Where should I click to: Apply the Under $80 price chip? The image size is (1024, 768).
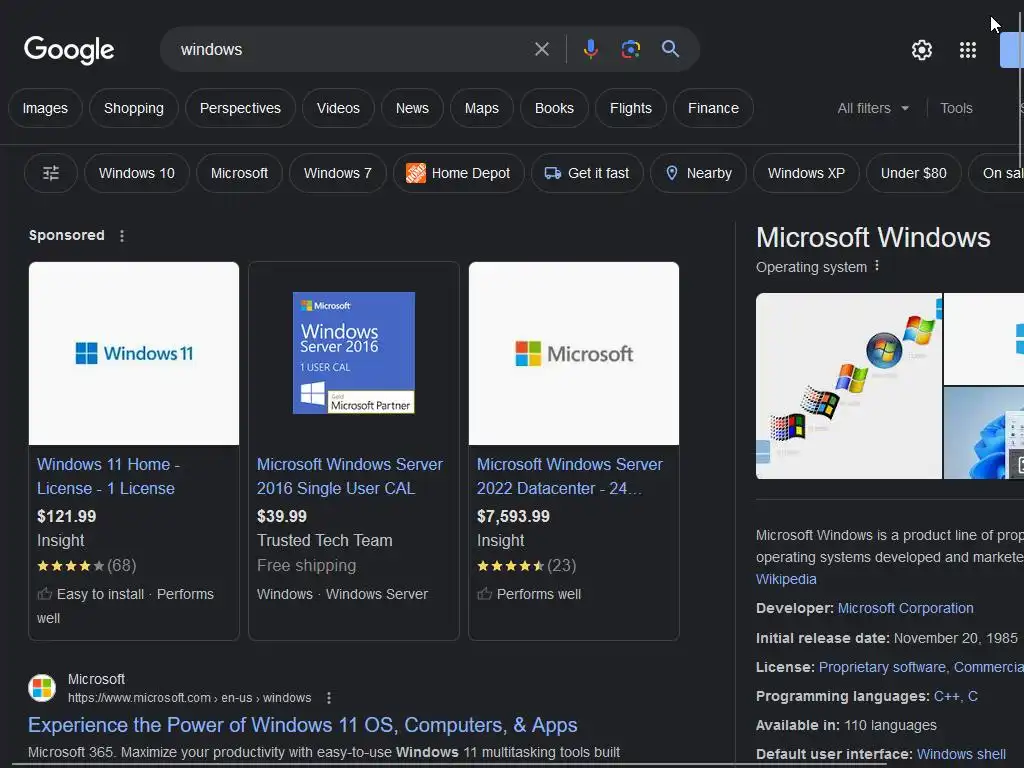coord(914,173)
